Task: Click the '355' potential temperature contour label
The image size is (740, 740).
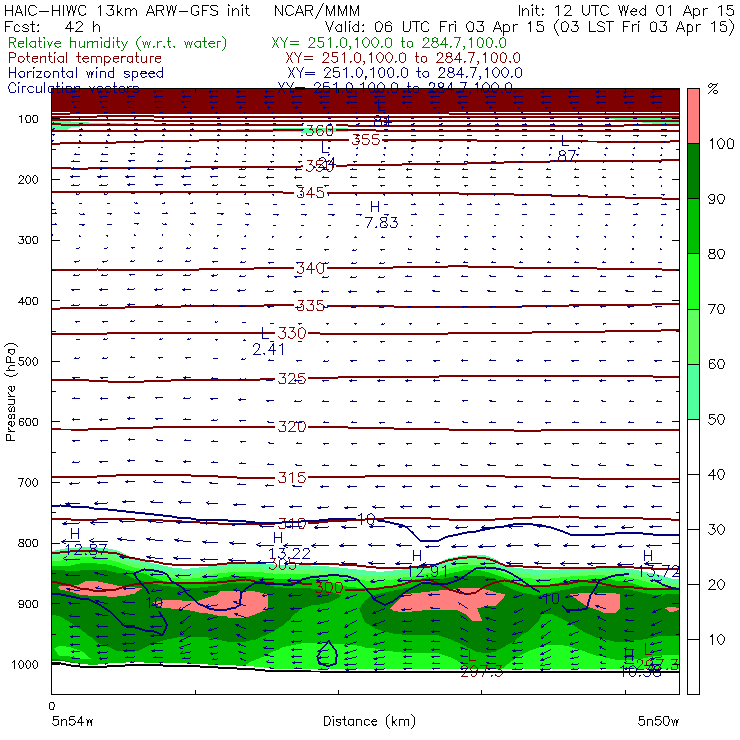Action: 366,140
